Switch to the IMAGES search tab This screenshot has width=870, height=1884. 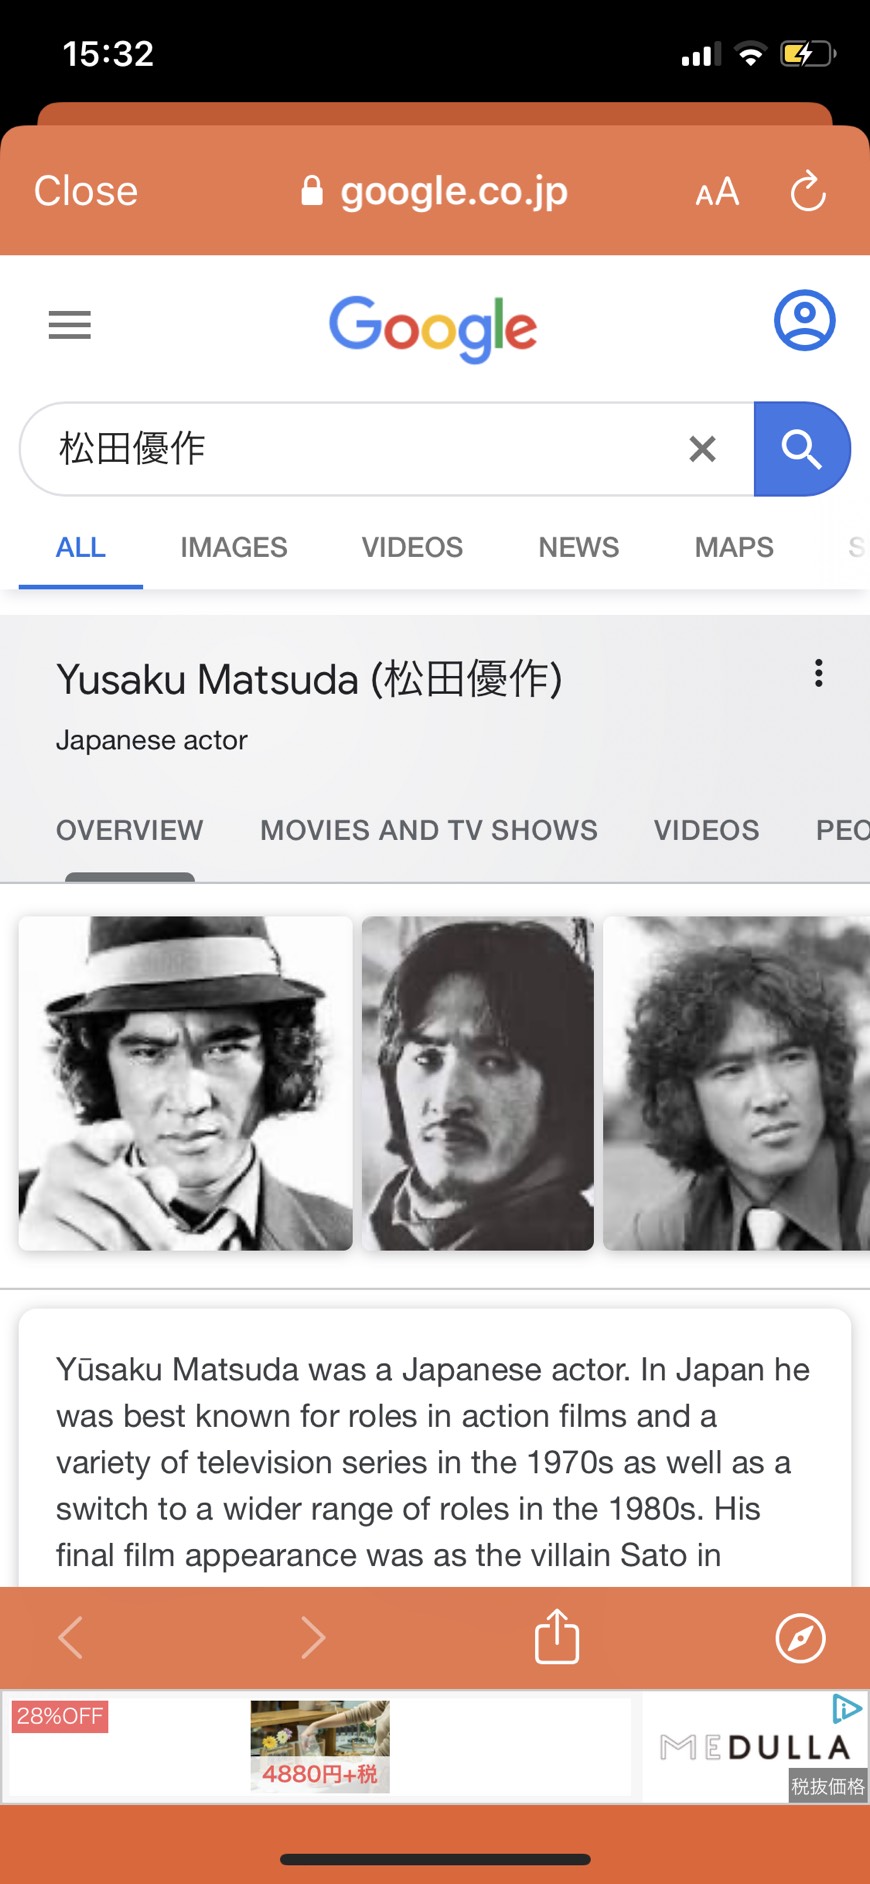pyautogui.click(x=234, y=547)
